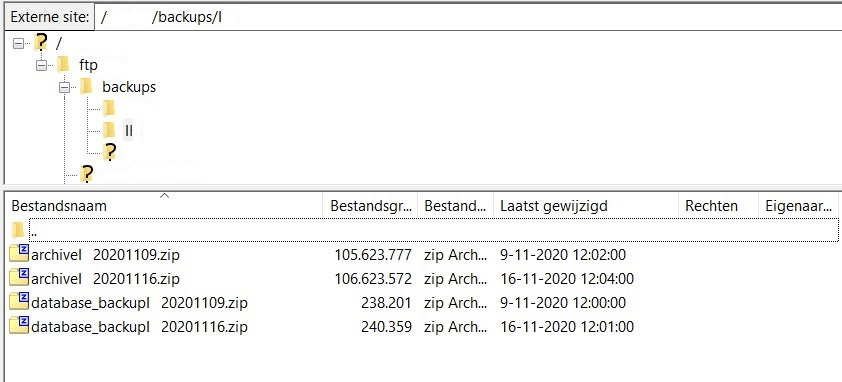842x382 pixels.
Task: Select the database_backup 20201116.zip file row
Action: click(422, 326)
